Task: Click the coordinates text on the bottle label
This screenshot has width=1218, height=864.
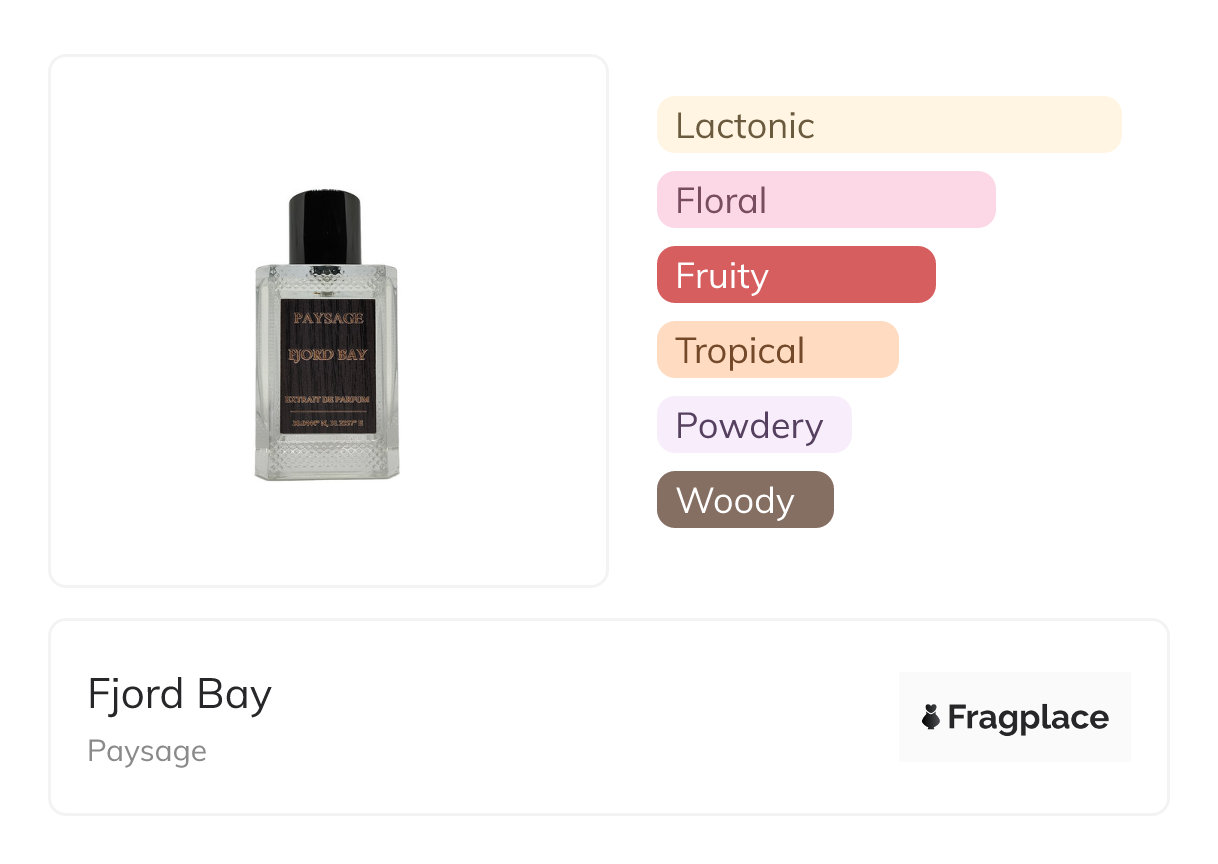Action: coord(327,424)
